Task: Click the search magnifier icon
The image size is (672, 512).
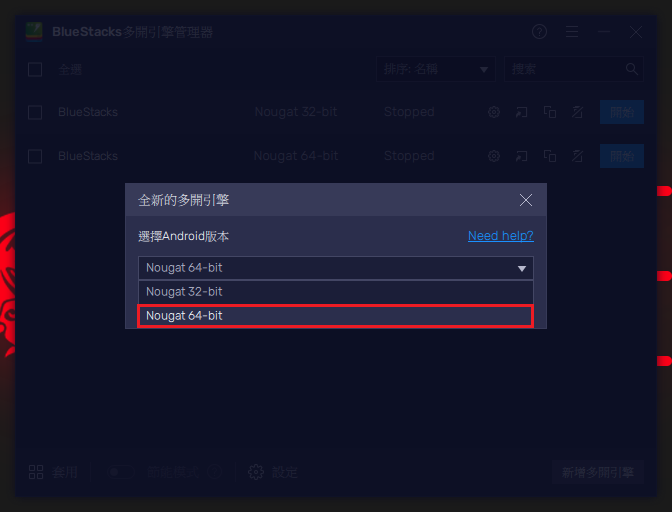Action: coord(631,69)
